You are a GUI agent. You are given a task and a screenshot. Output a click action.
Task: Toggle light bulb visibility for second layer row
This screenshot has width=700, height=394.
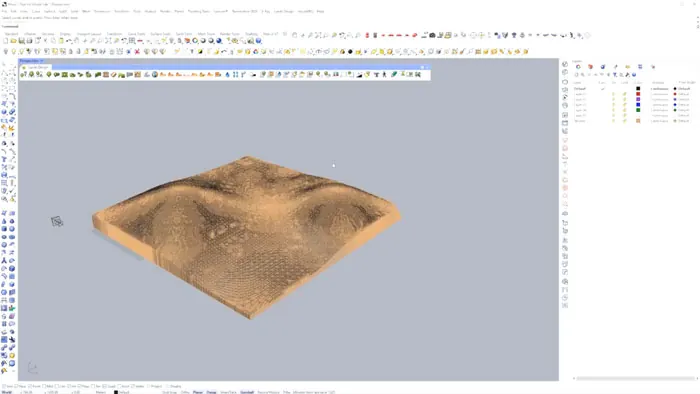(613, 94)
